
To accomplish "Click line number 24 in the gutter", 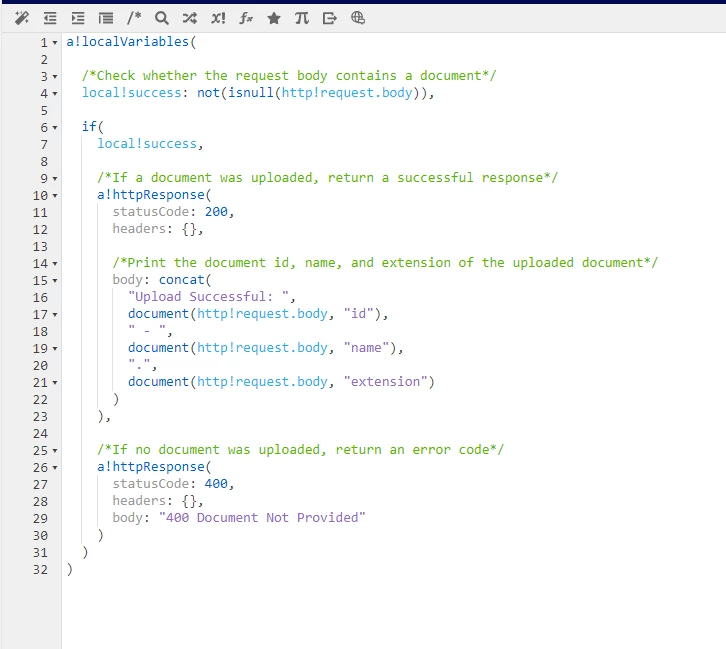I will (40, 434).
